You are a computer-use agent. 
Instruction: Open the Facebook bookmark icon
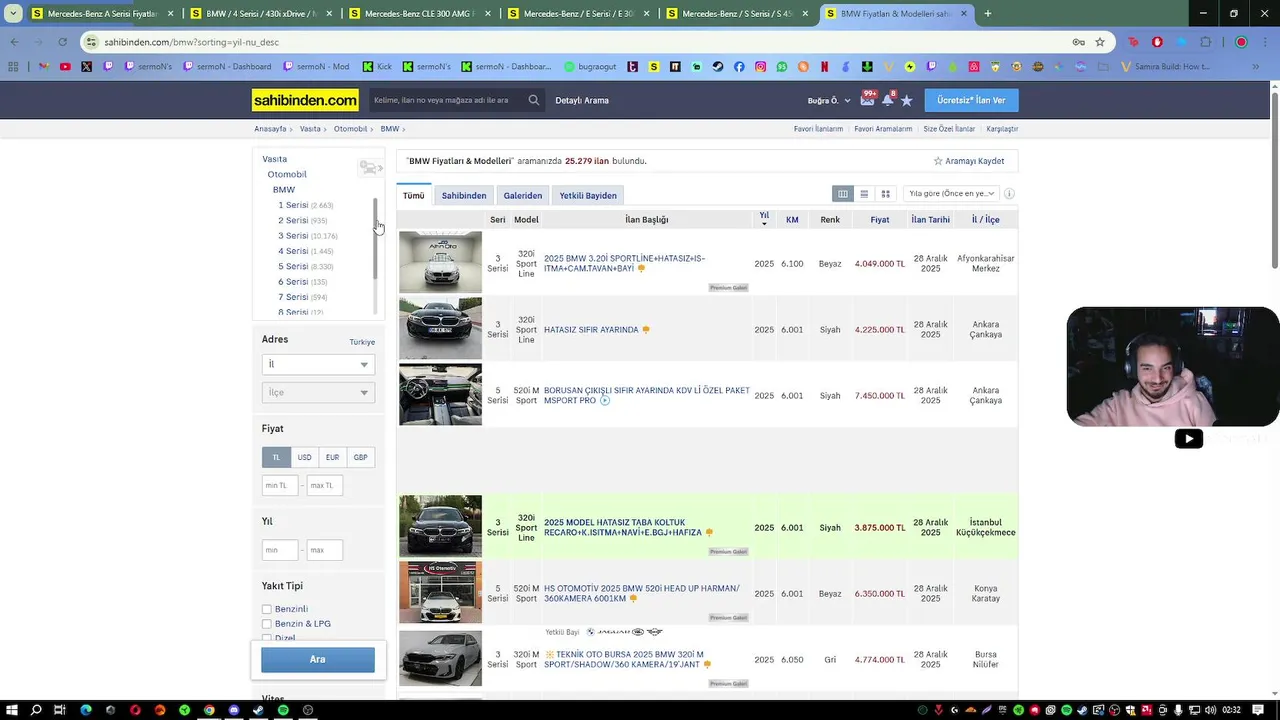click(x=739, y=67)
